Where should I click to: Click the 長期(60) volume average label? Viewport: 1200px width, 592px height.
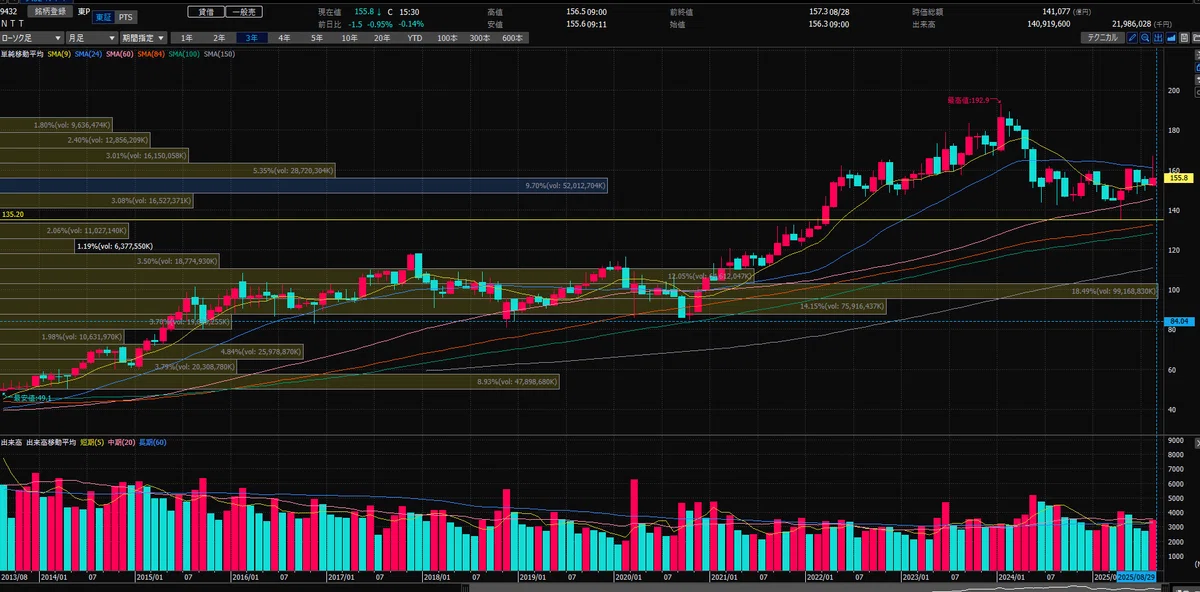tap(155, 441)
